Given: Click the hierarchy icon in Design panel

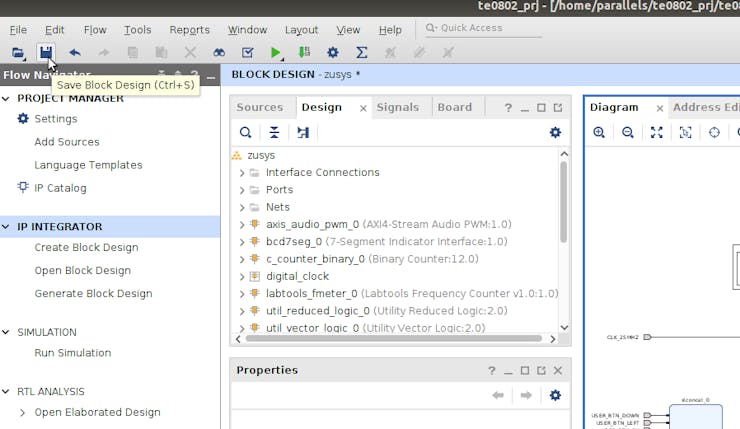Looking at the screenshot, I should pos(303,132).
